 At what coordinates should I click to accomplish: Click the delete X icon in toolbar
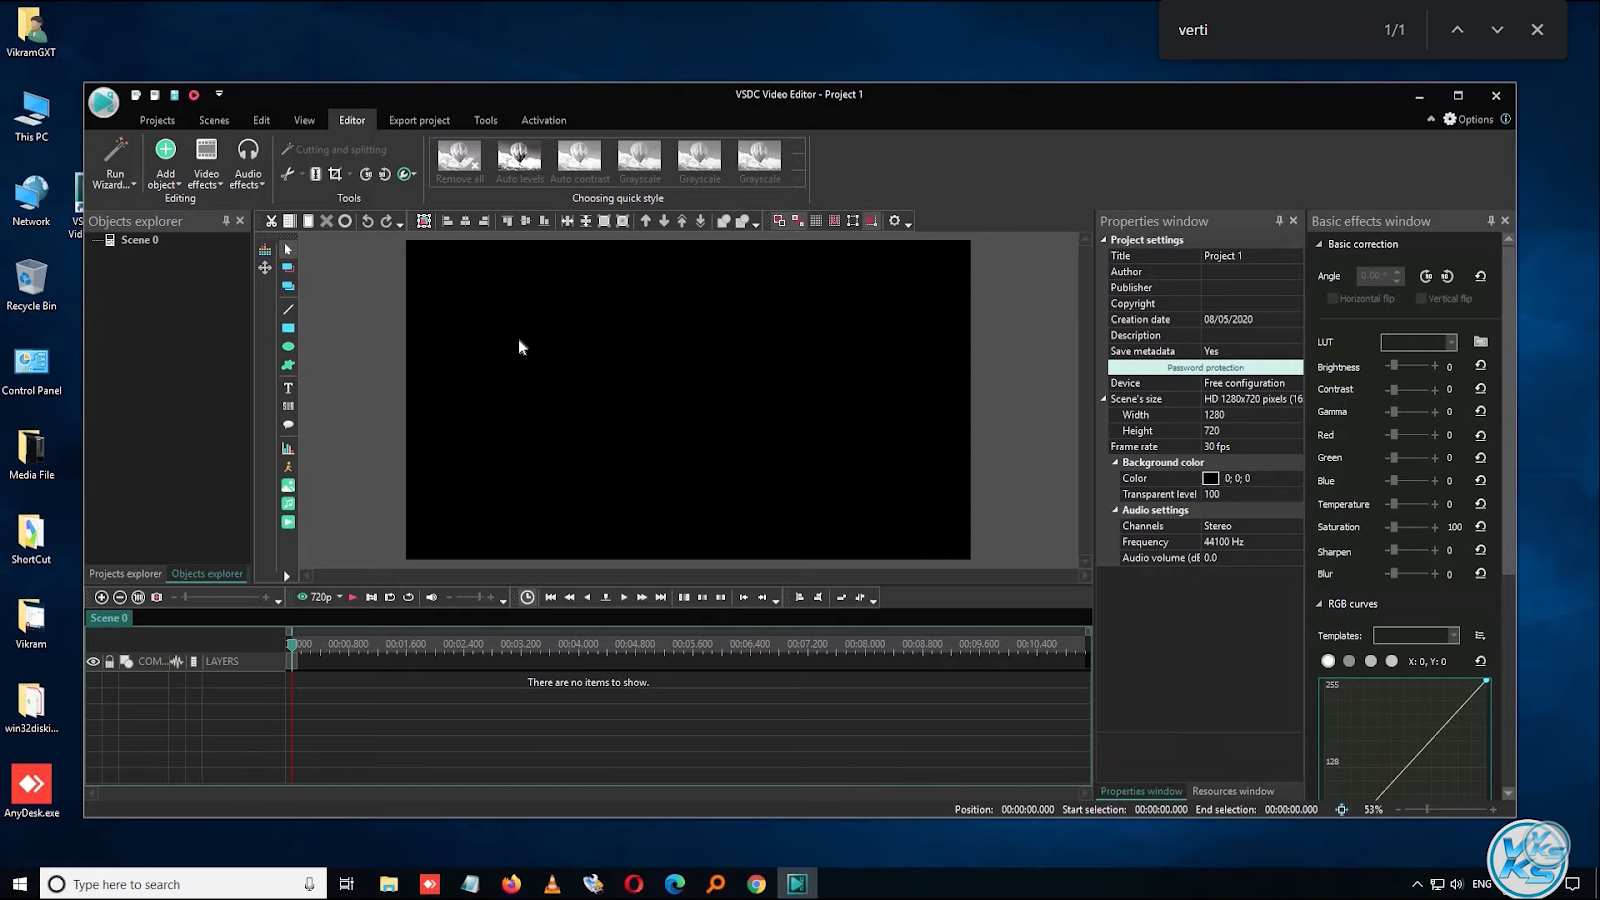pyautogui.click(x=326, y=221)
